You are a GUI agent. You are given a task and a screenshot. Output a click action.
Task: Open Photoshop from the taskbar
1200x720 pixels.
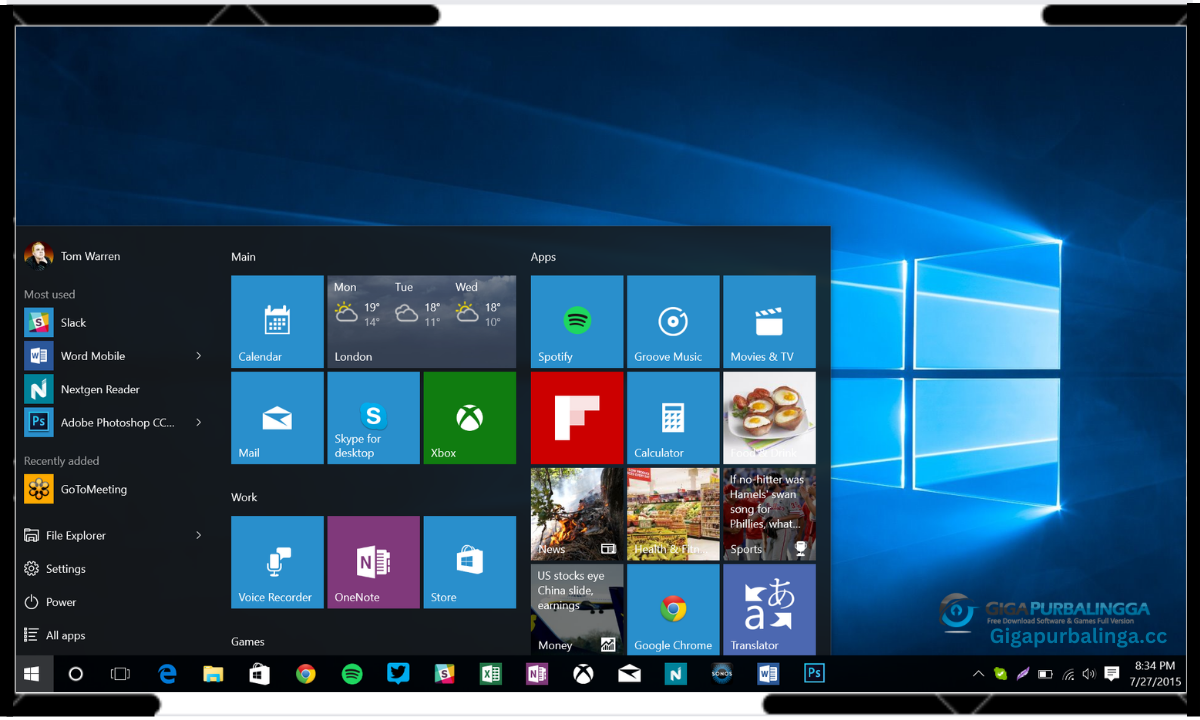[815, 674]
